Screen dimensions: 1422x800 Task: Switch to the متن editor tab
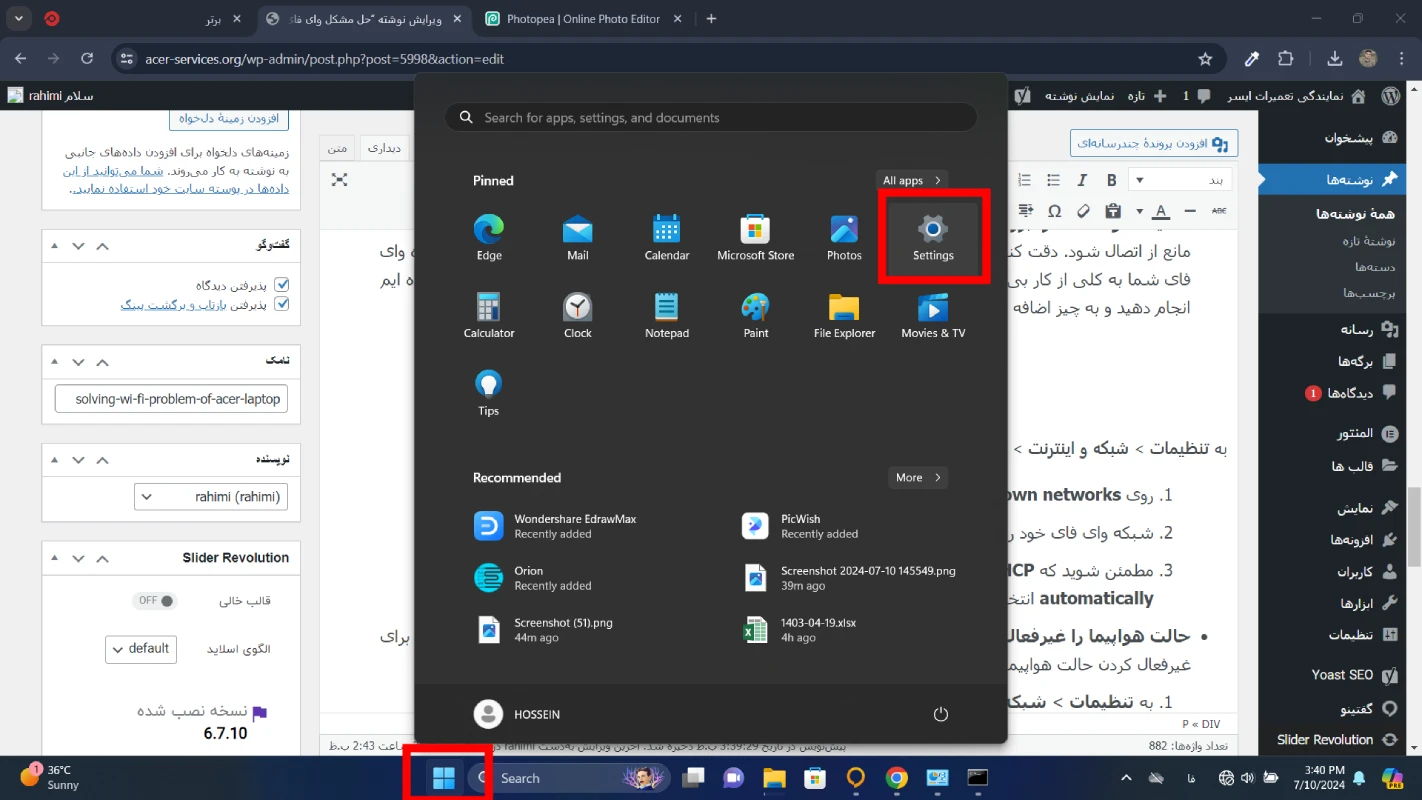337,147
